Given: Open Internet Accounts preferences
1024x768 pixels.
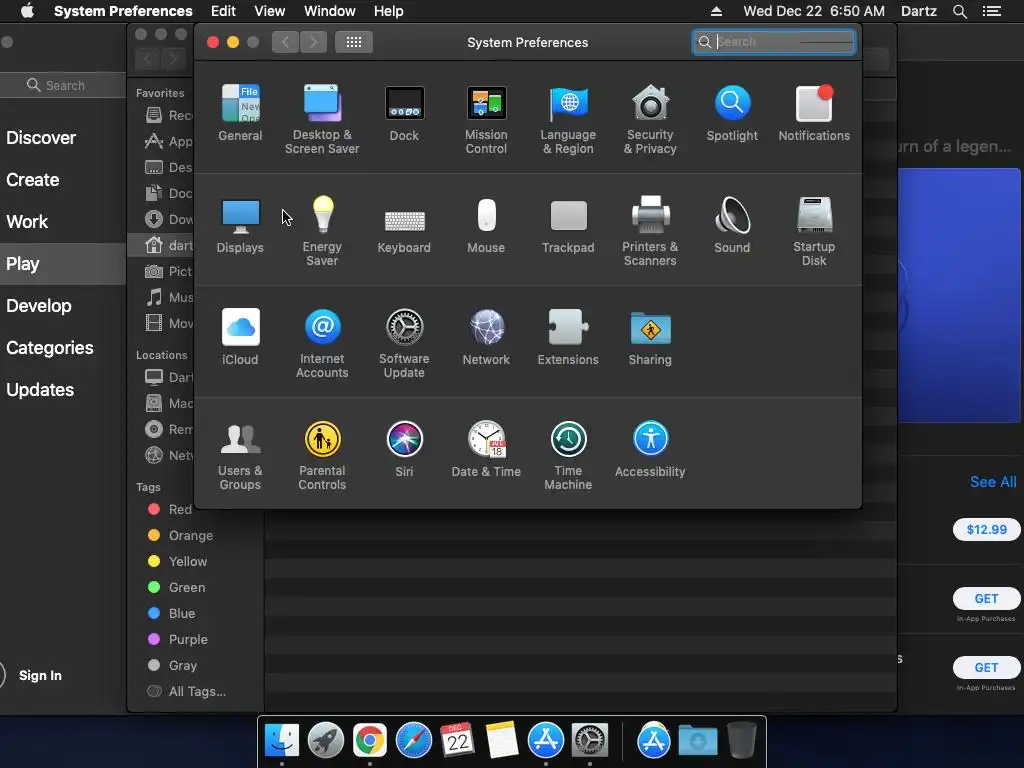Looking at the screenshot, I should pyautogui.click(x=322, y=344).
